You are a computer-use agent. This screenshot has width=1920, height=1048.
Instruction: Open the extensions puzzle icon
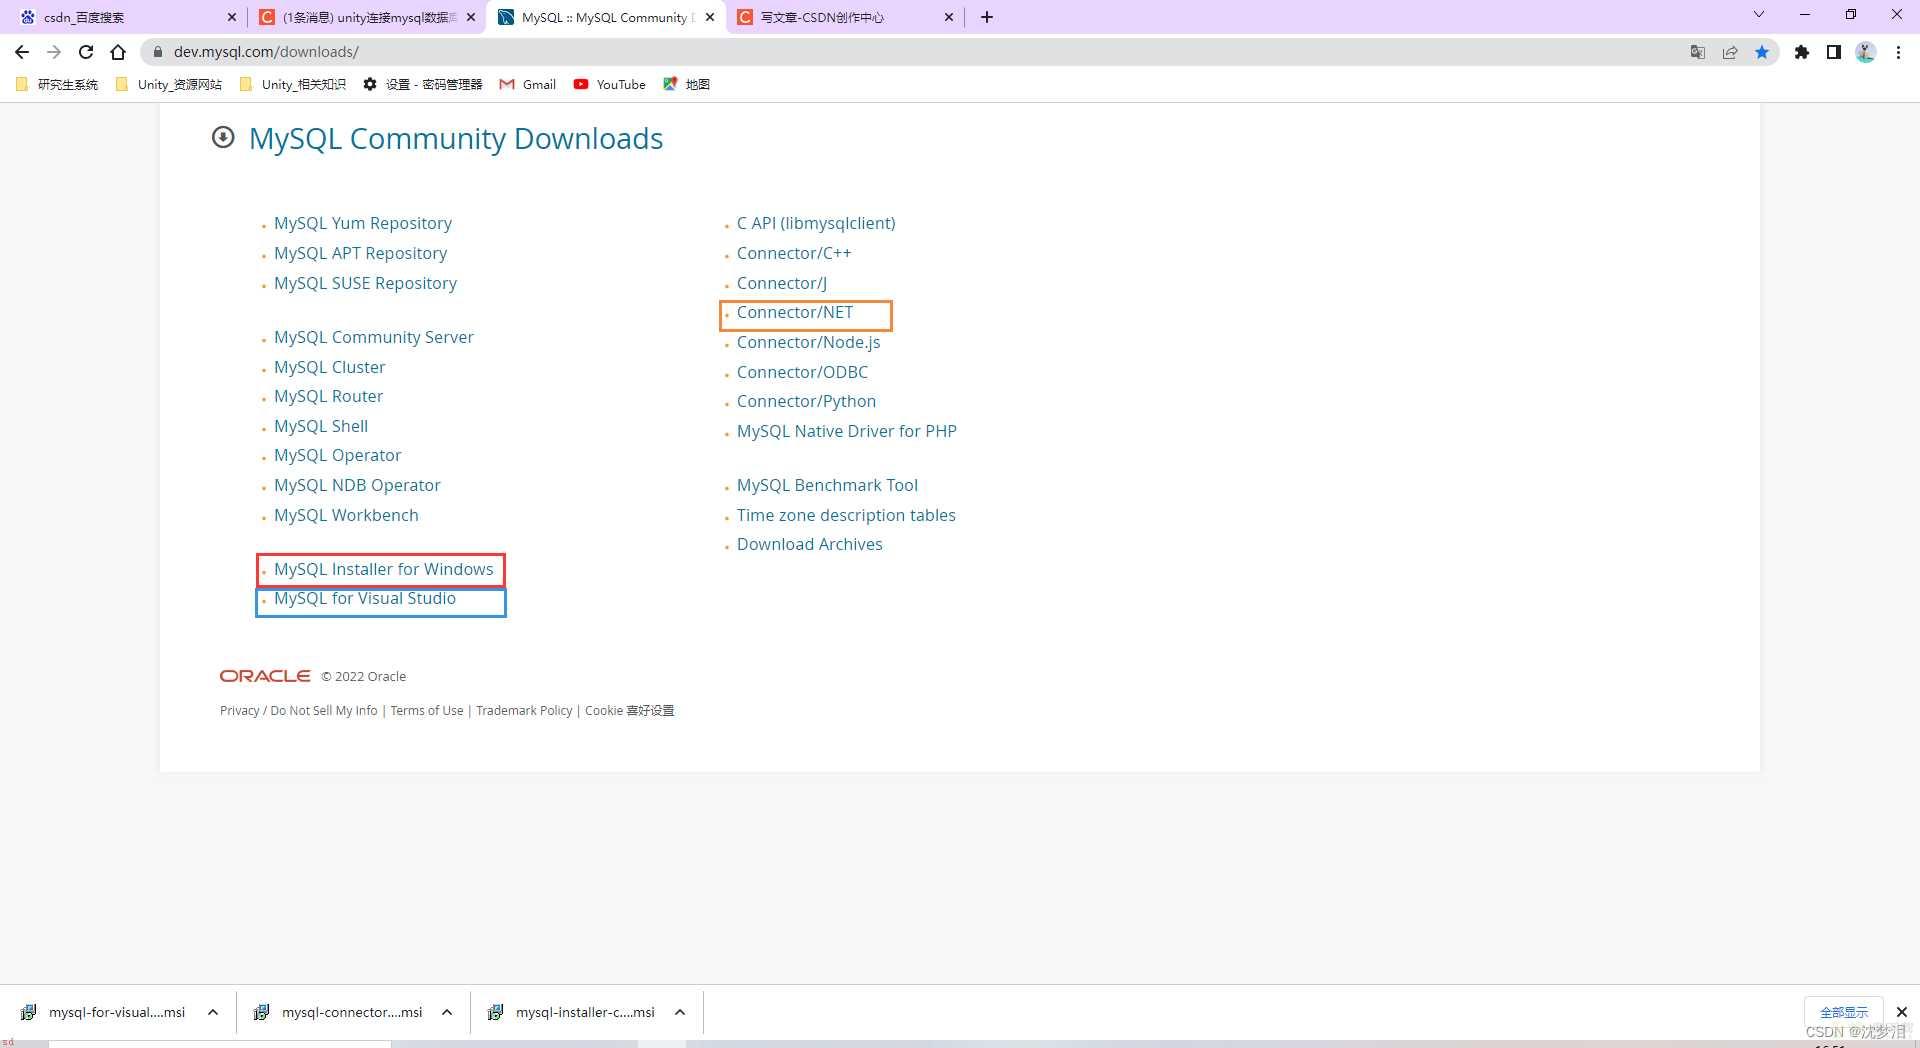coord(1802,52)
